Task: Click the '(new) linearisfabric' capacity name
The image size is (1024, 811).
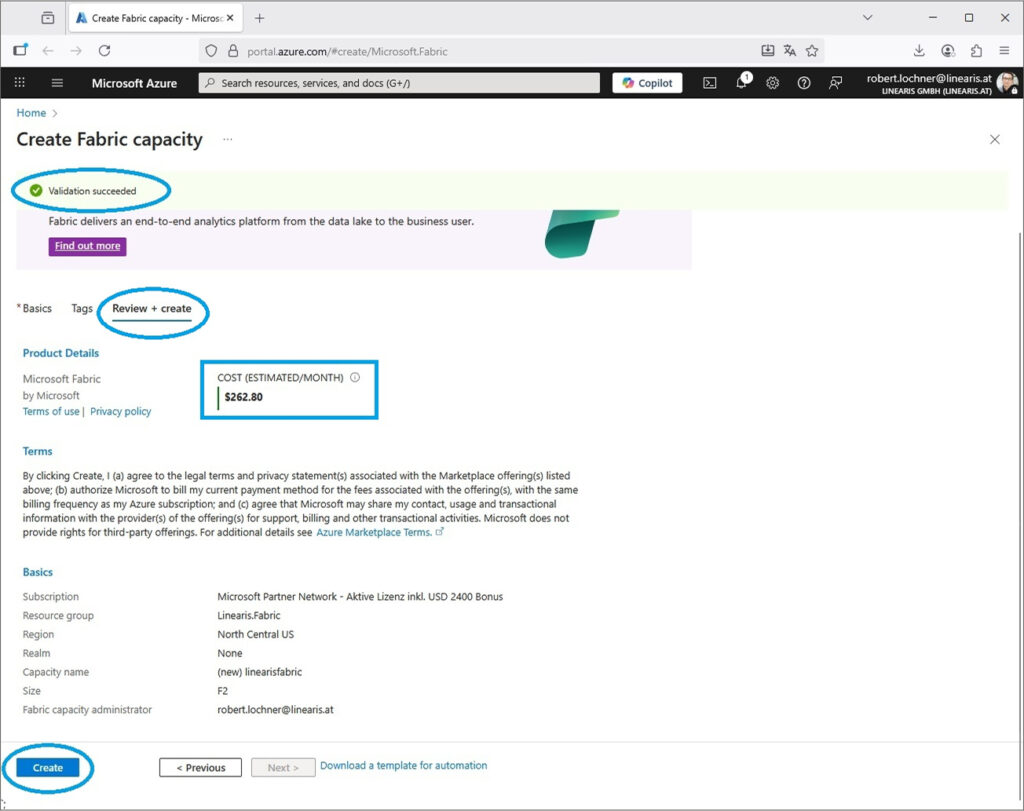Action: [259, 672]
